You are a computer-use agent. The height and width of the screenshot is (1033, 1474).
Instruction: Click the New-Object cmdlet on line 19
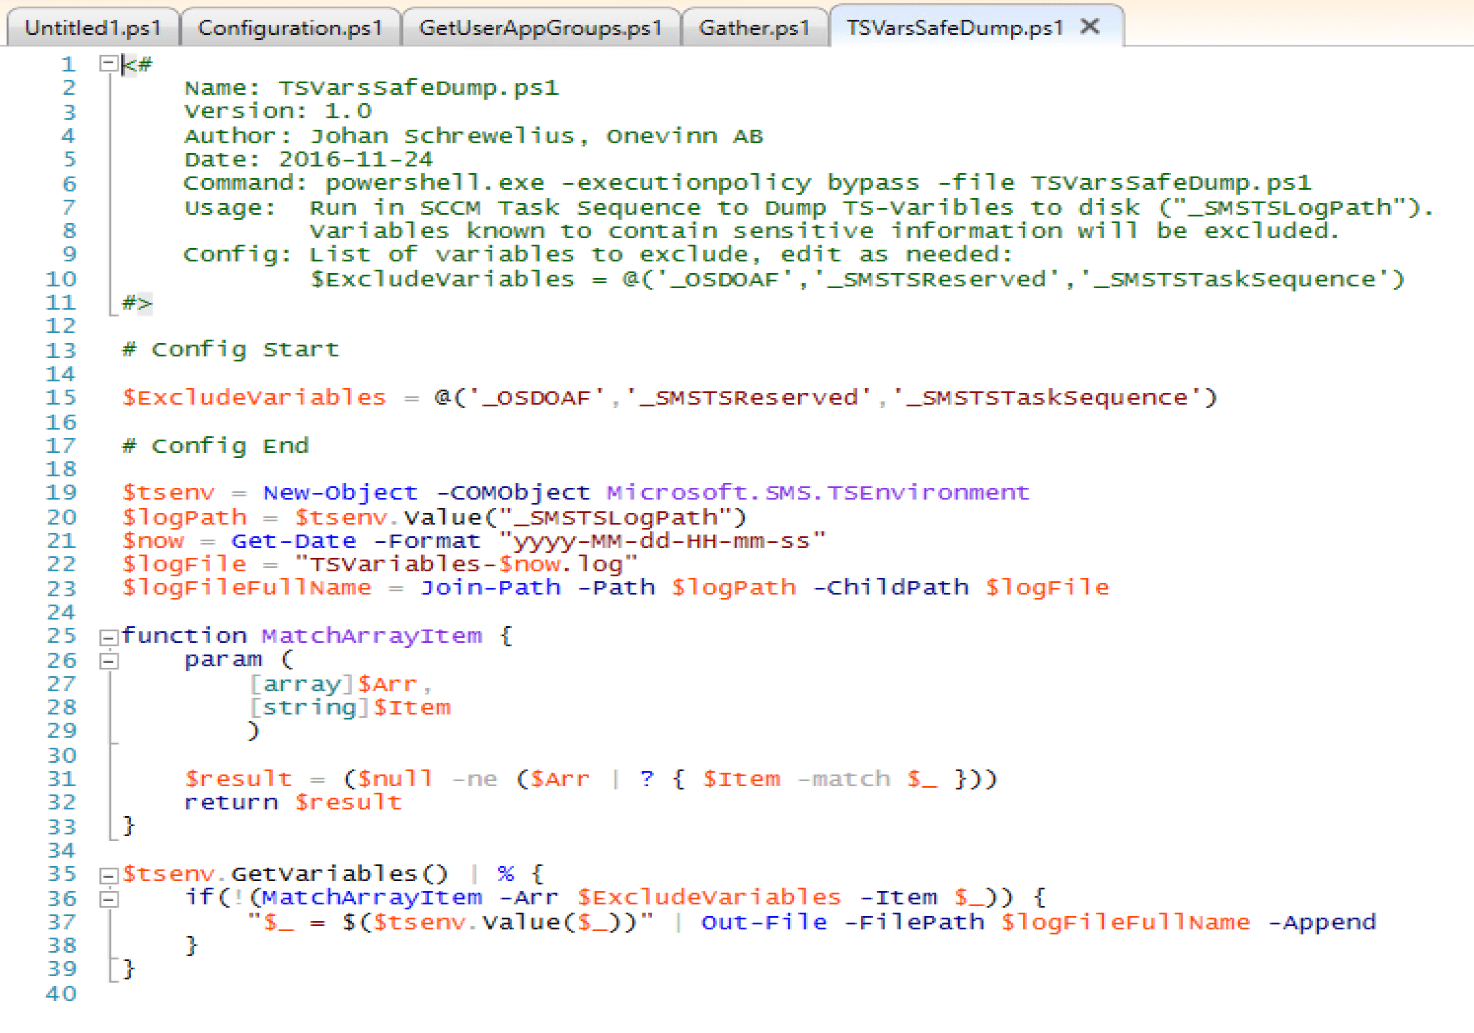pos(339,492)
